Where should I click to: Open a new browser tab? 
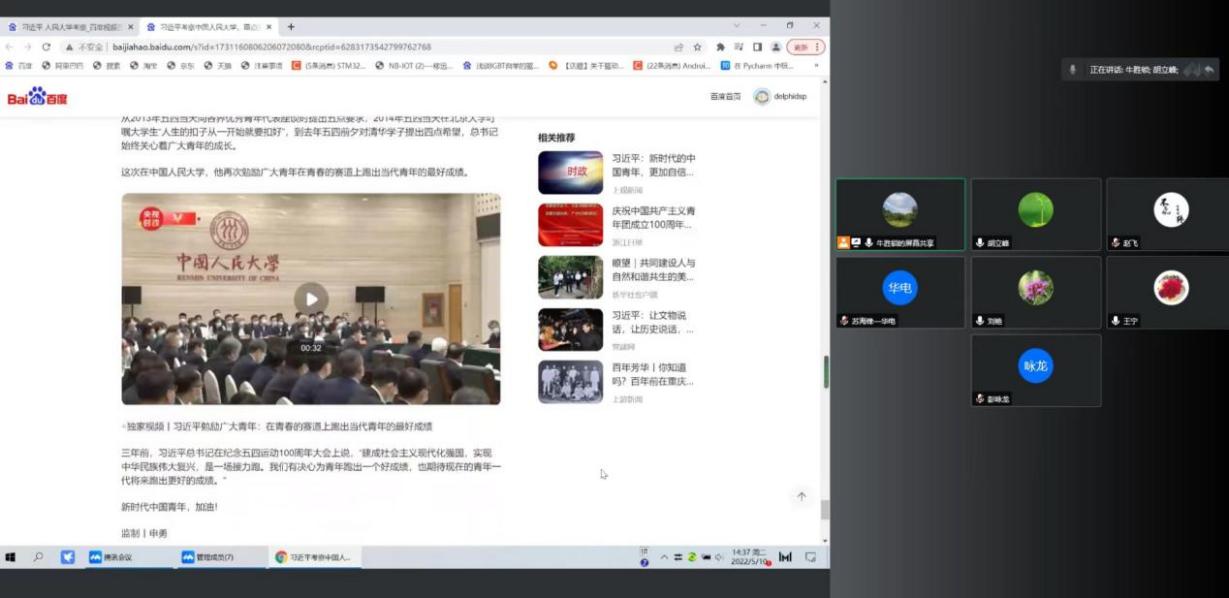(291, 26)
